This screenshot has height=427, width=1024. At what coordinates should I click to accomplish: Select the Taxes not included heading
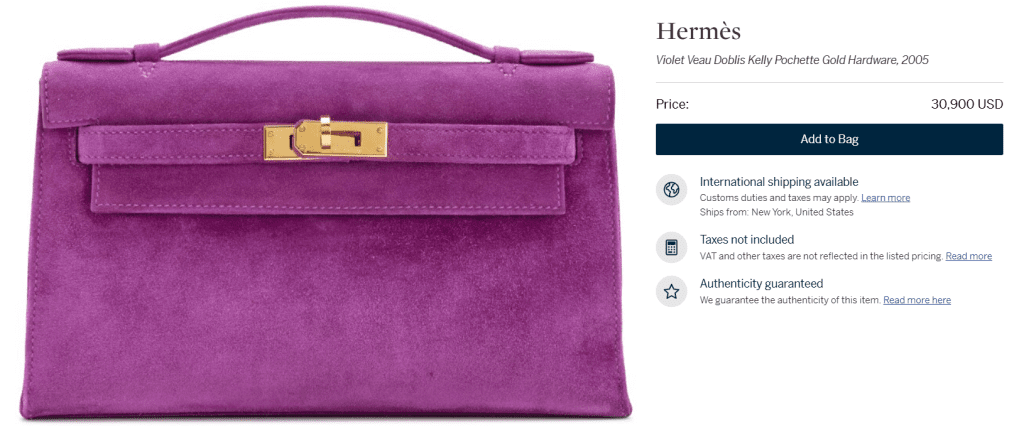click(x=747, y=240)
